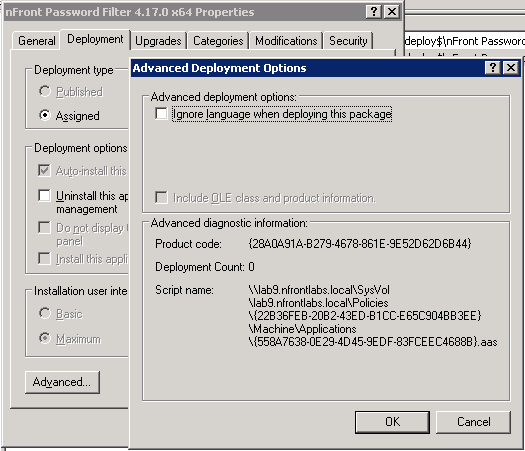Check Include OLE class and product information
Image resolution: width=525 pixels, height=451 pixels.
[161, 198]
